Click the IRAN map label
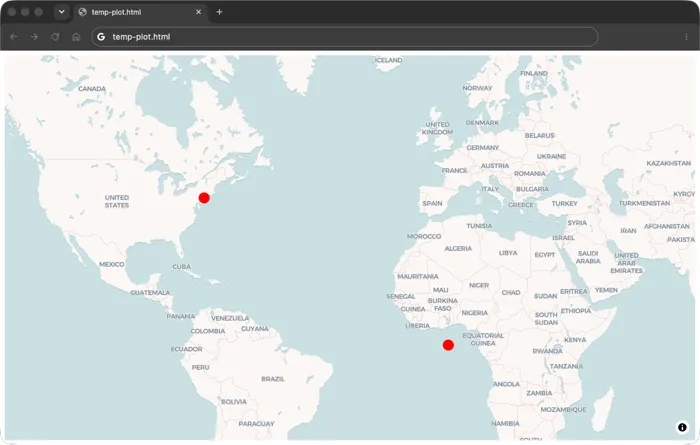This screenshot has width=700, height=445. tap(628, 231)
